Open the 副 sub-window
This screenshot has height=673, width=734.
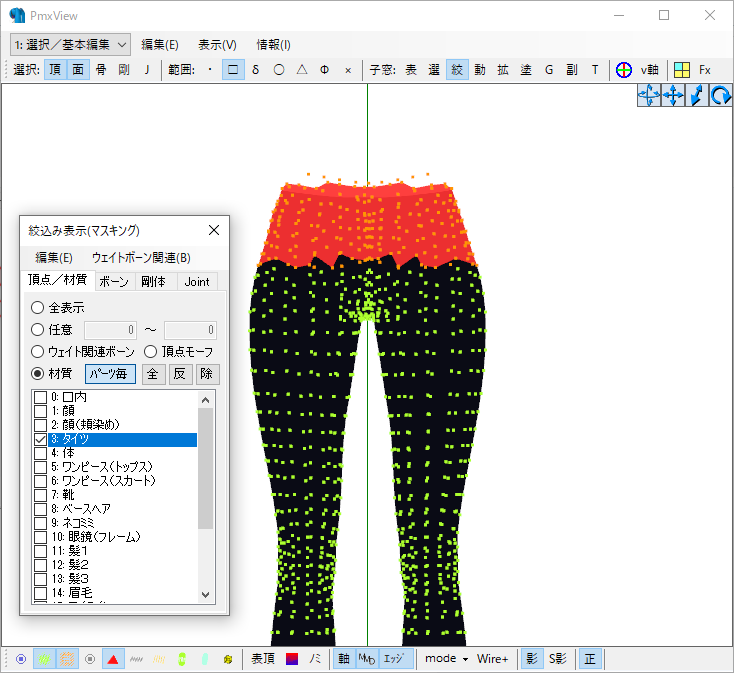click(572, 70)
